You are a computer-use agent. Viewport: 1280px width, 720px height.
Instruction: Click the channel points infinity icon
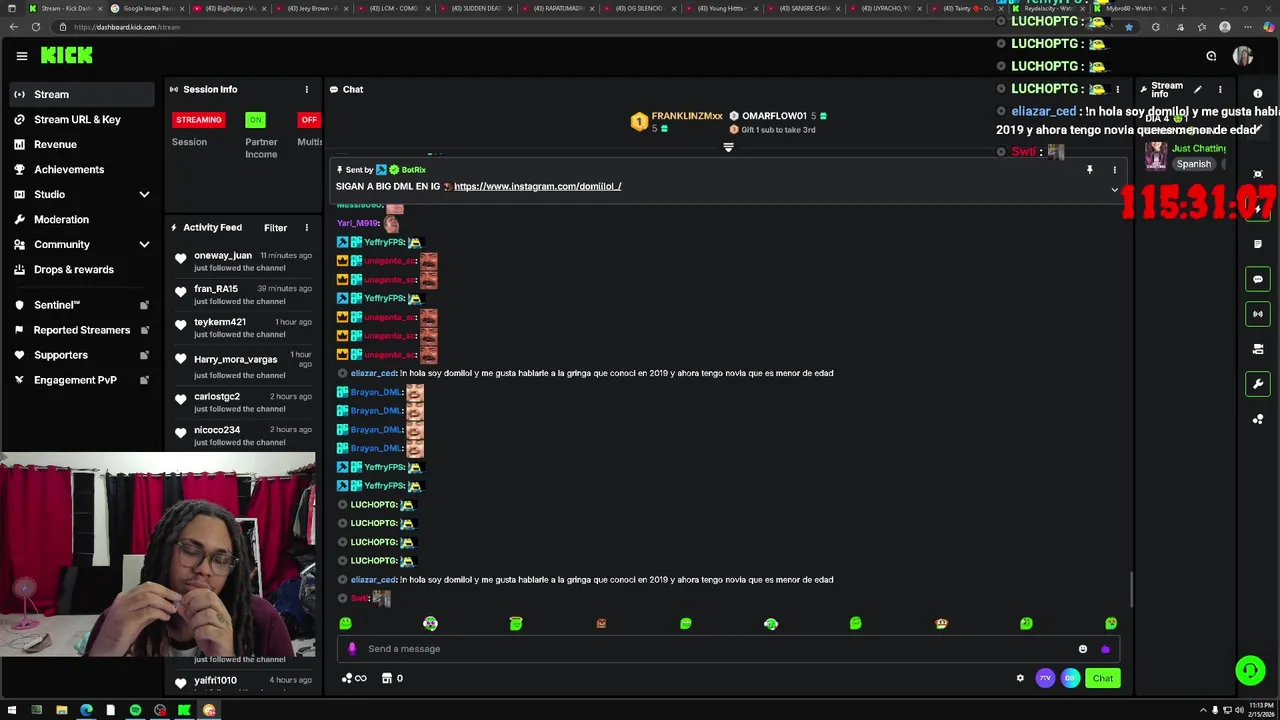354,678
